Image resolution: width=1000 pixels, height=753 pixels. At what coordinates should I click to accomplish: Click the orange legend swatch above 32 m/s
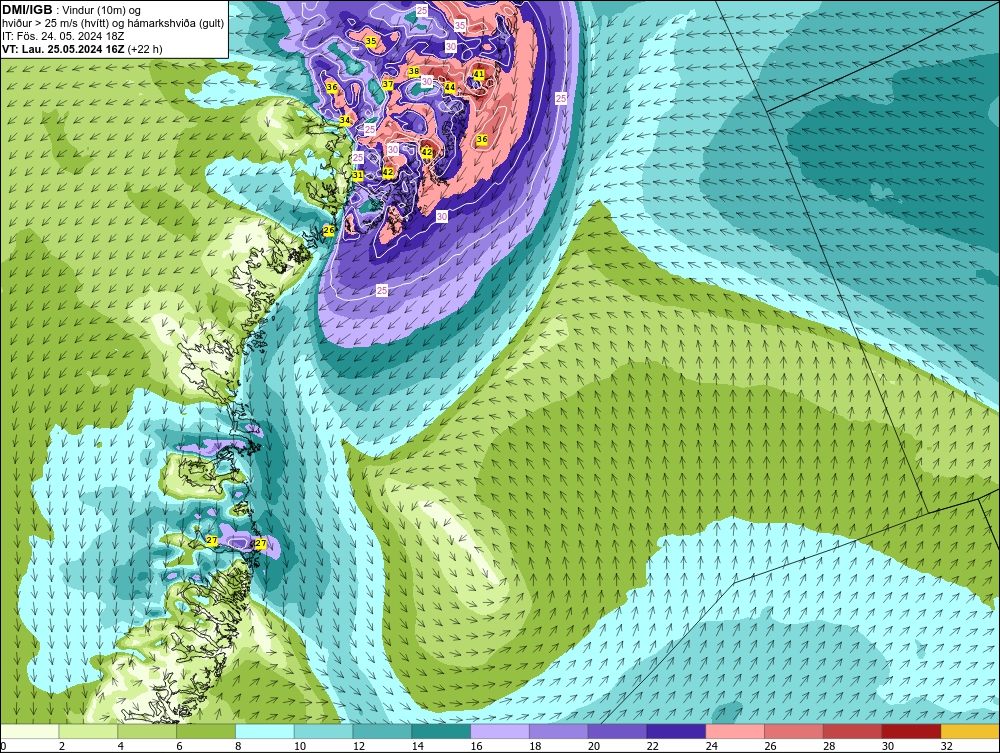(x=969, y=731)
